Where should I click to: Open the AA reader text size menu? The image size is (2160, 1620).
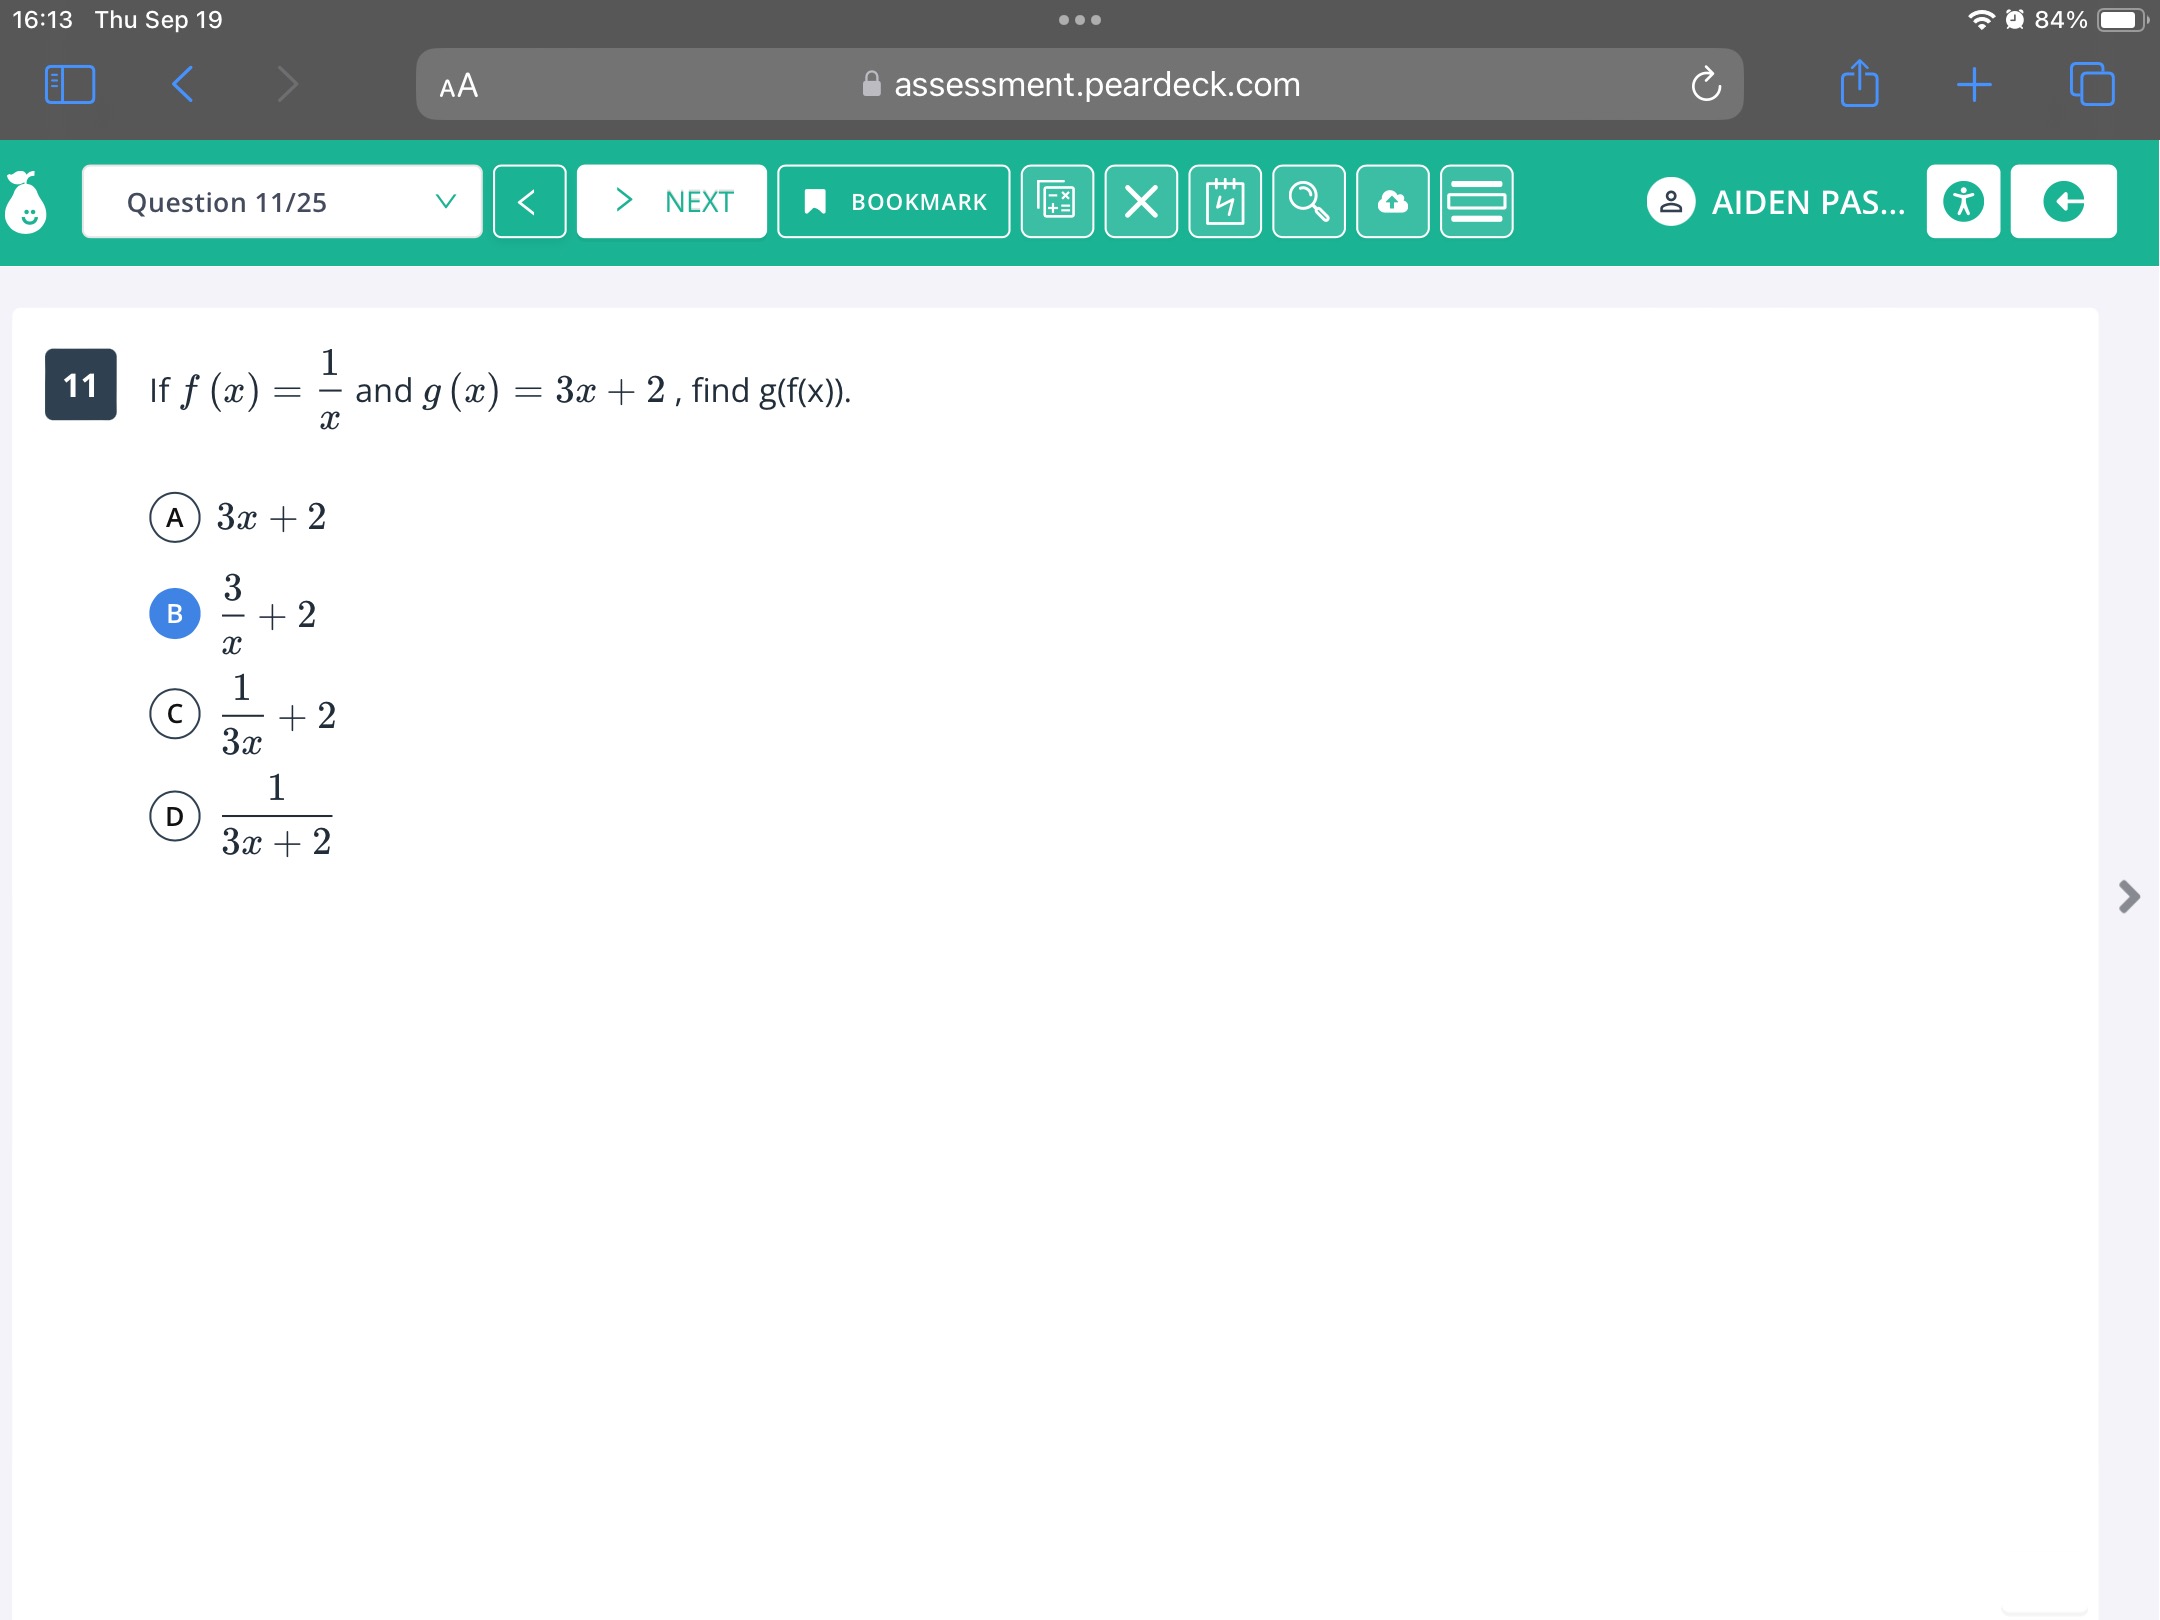tap(459, 86)
